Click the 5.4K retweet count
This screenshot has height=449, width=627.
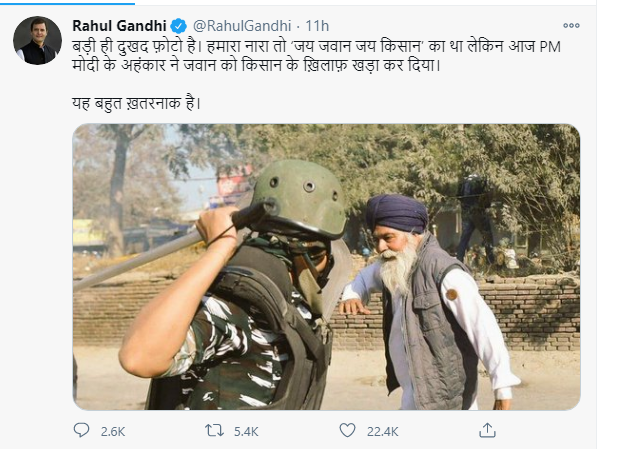pyautogui.click(x=246, y=431)
